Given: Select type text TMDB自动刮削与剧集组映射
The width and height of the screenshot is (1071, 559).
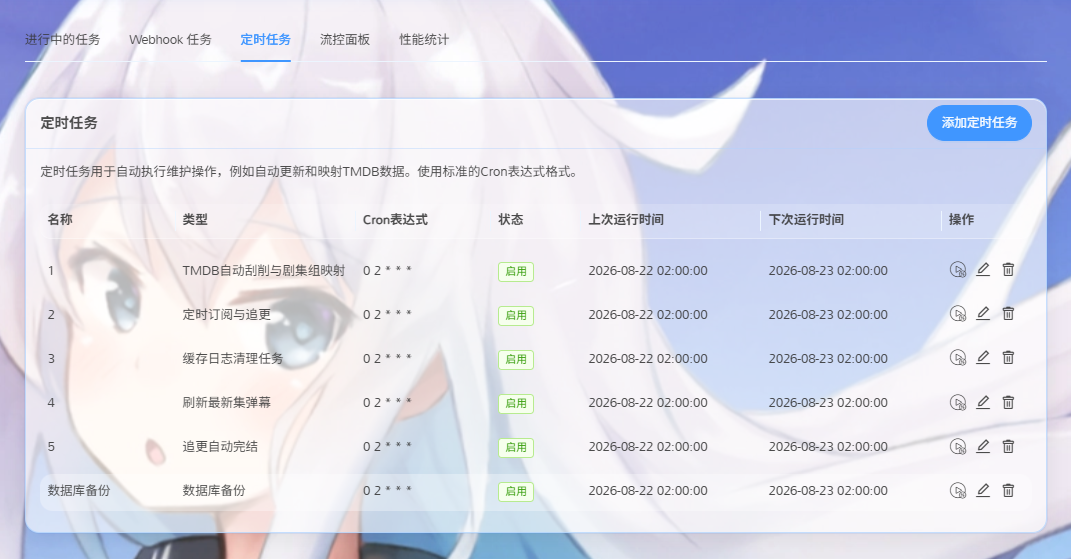Looking at the screenshot, I should coord(264,271).
